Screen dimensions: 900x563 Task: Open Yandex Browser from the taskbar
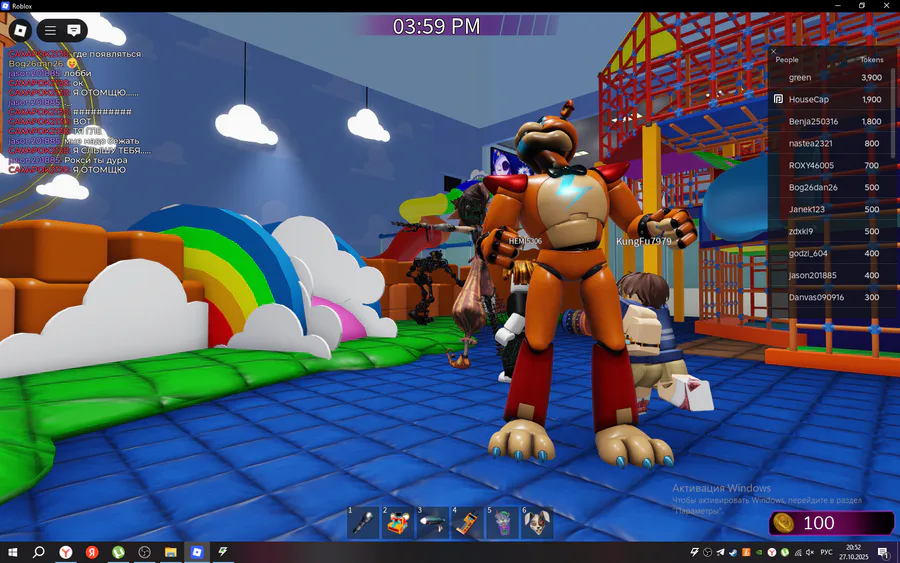pos(66,552)
